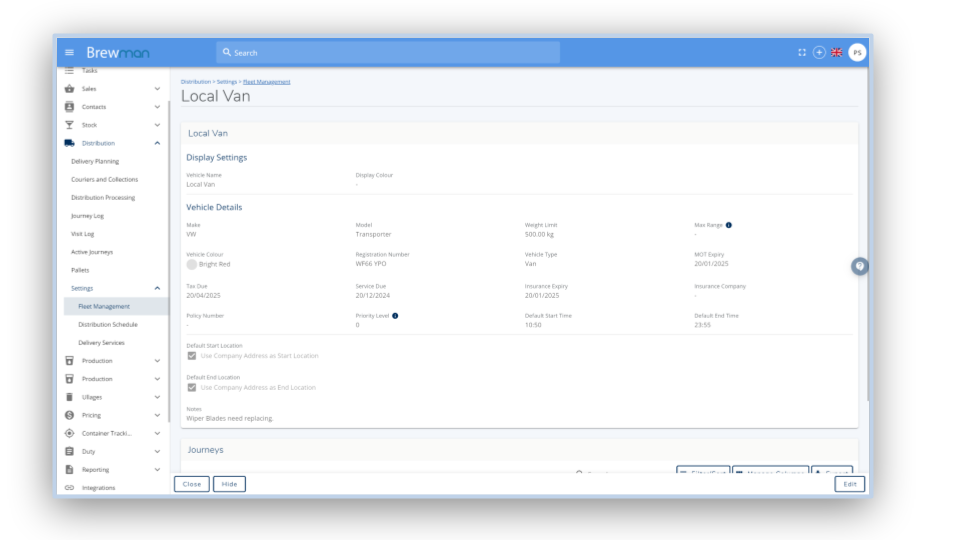
Task: Click the Contacts sidebar icon
Action: coord(69,107)
